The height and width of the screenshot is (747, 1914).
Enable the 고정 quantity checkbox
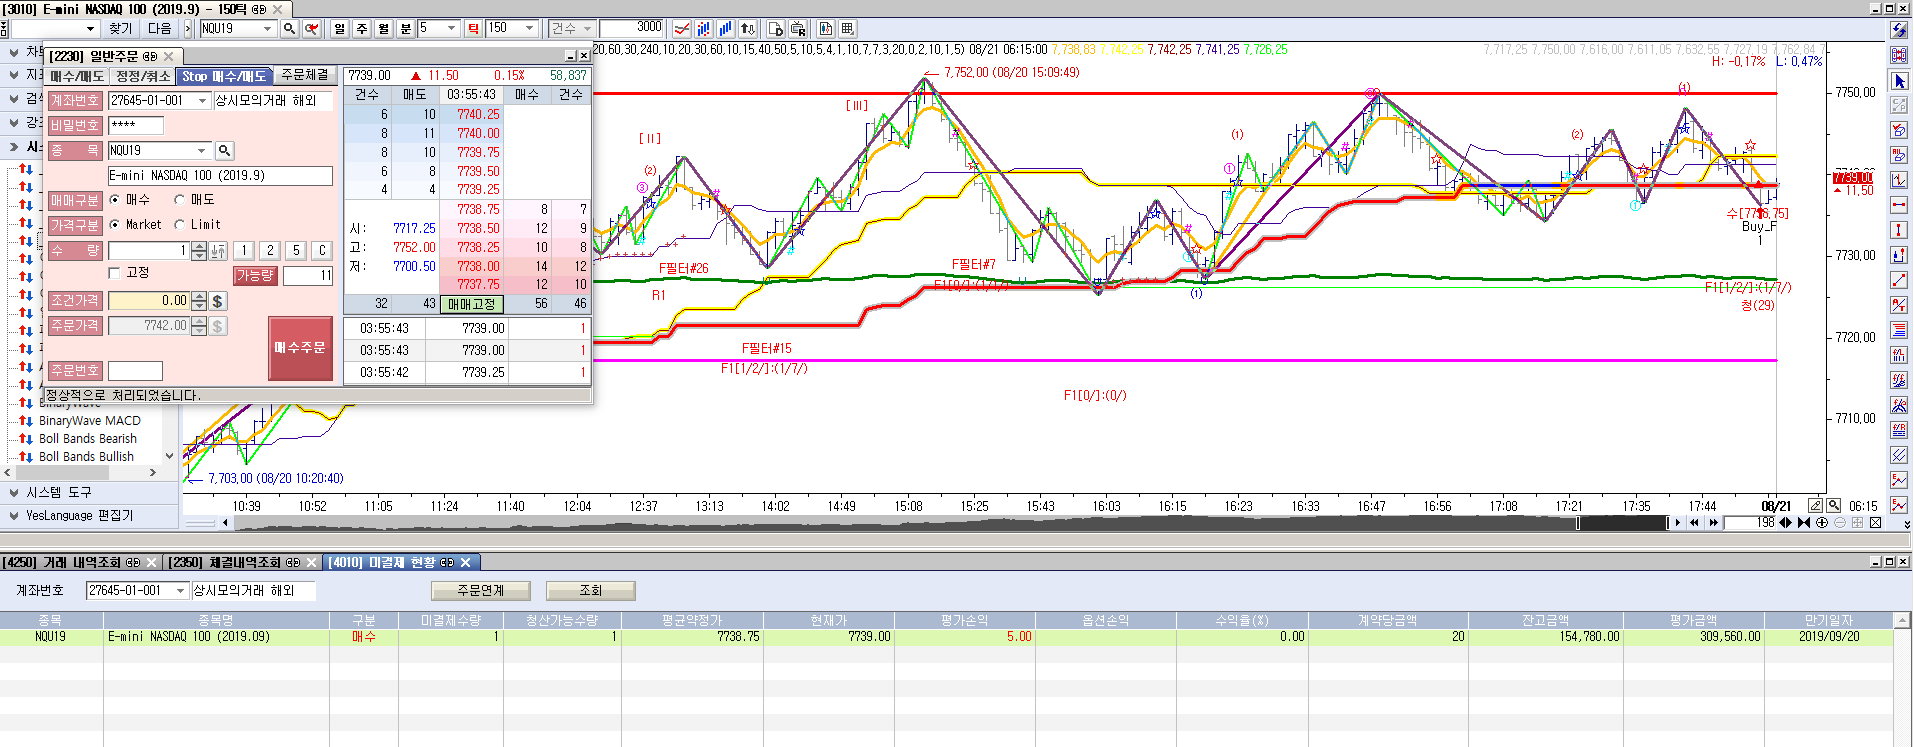click(115, 273)
